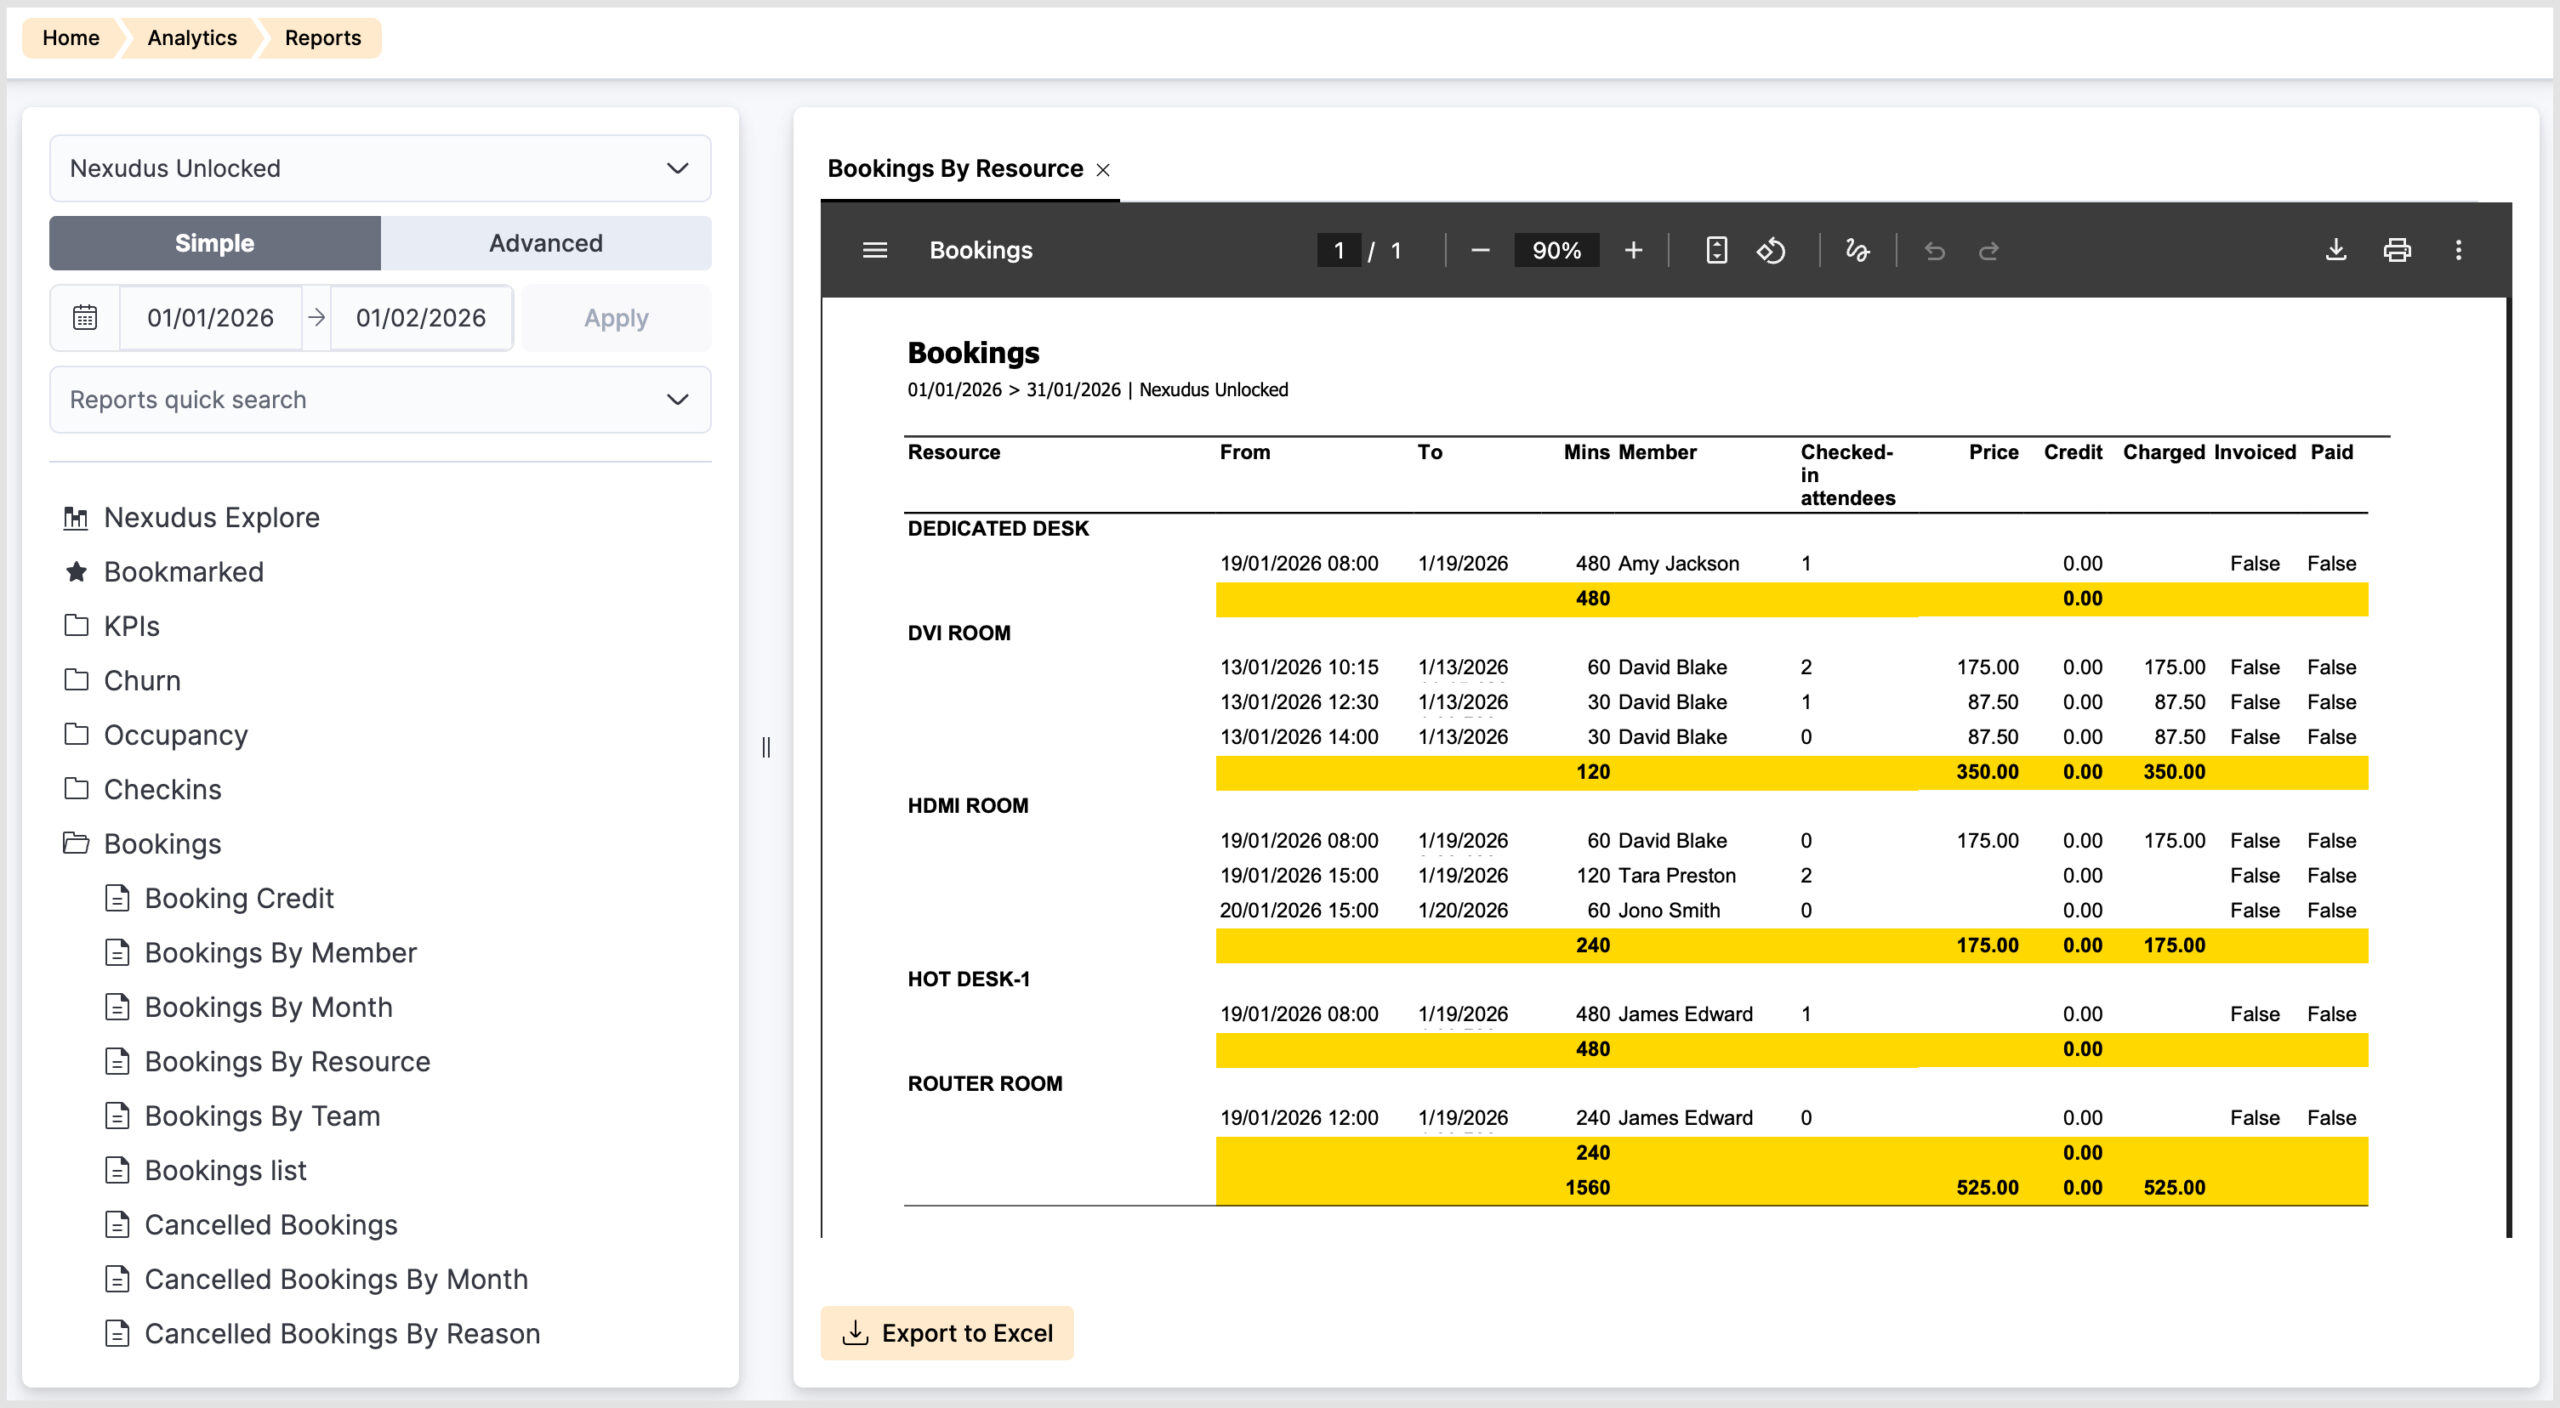Viewport: 2560px width, 1408px height.
Task: Select the Bookings By Resource tab
Action: point(955,168)
